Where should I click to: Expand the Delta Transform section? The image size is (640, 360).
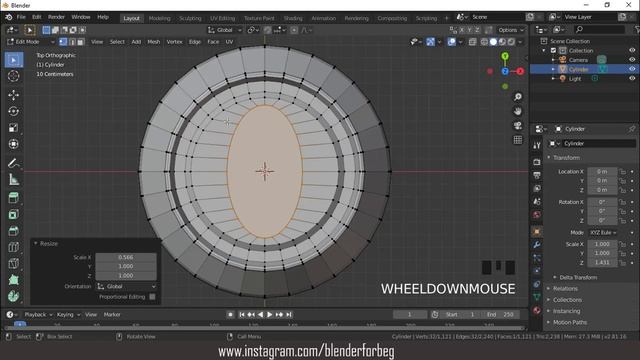click(578, 278)
